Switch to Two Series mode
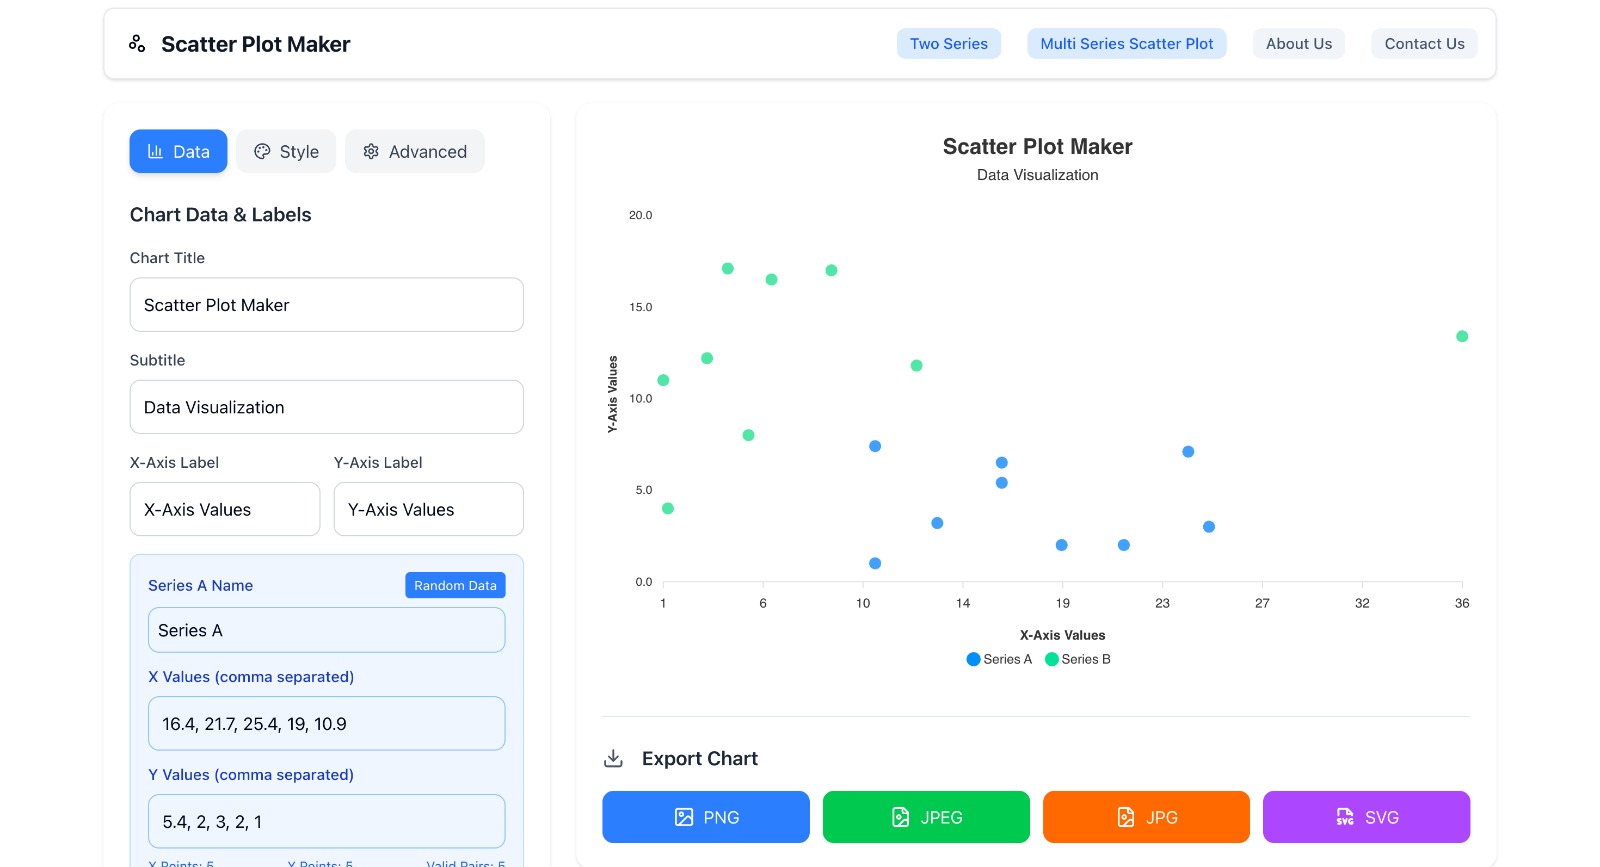The image size is (1600, 867). pos(948,43)
